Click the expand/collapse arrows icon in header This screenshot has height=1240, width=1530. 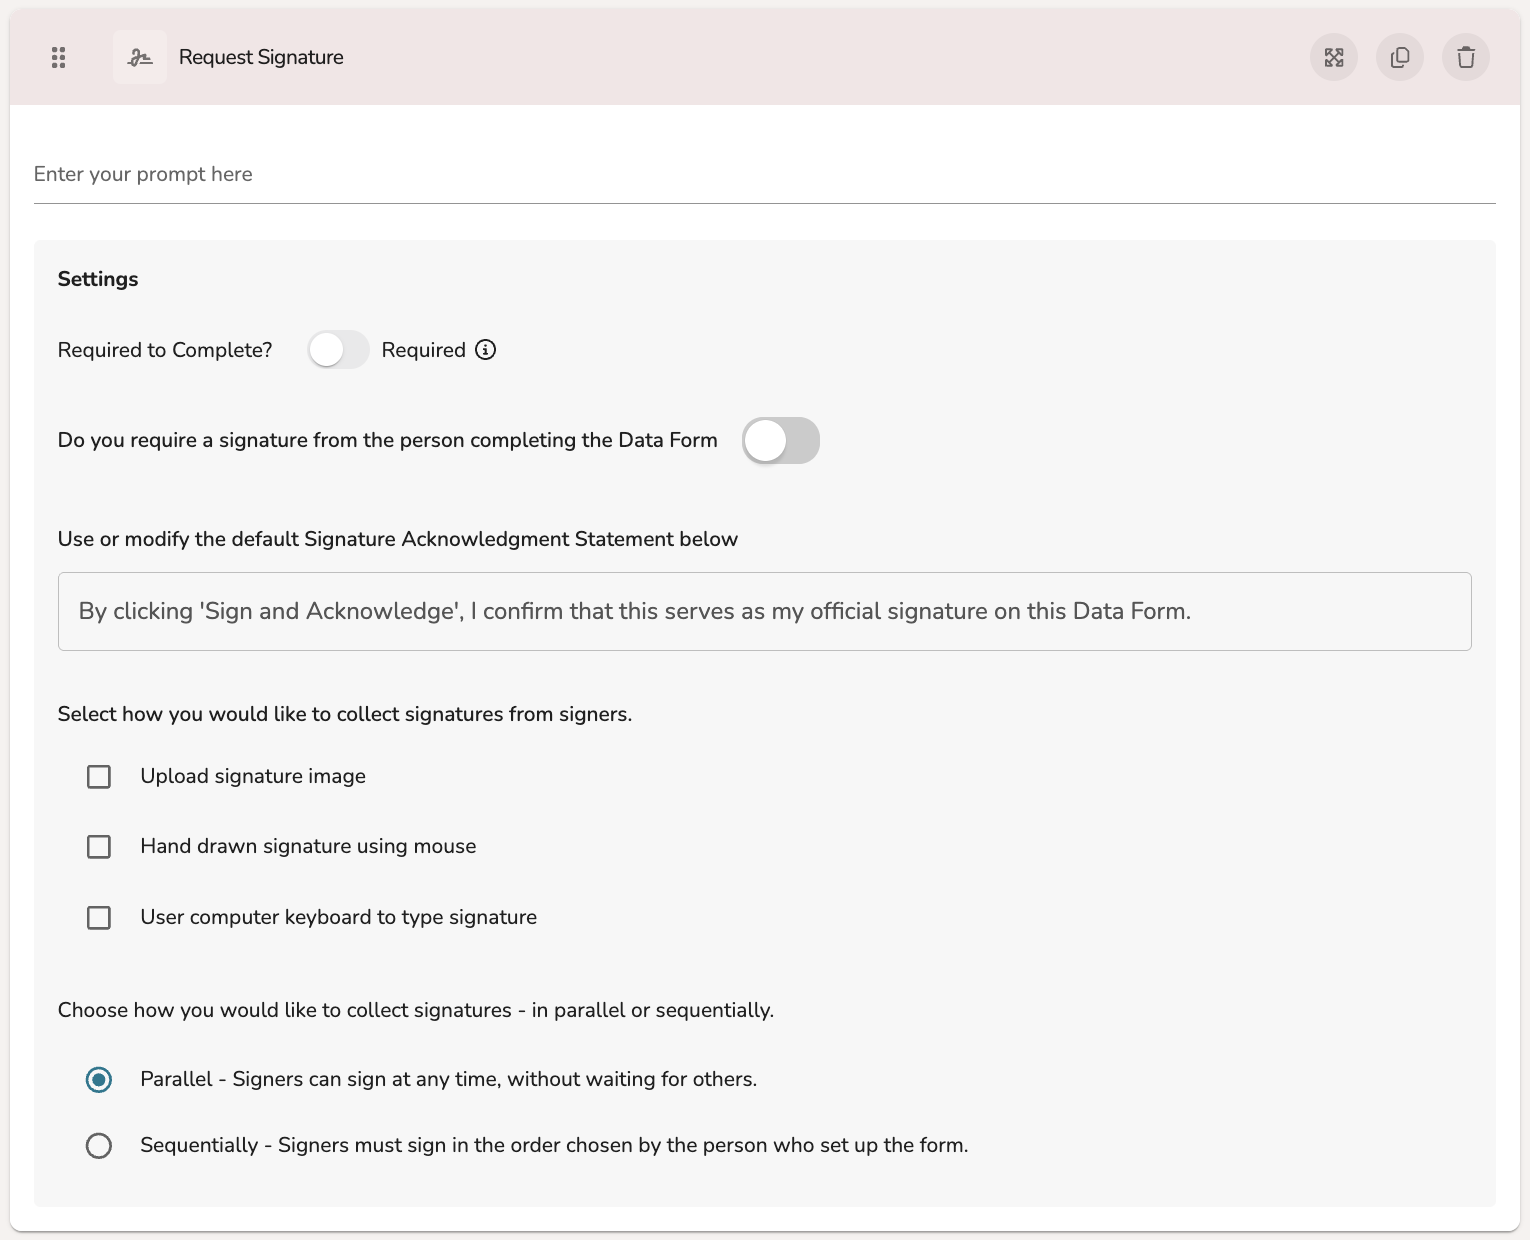1334,57
